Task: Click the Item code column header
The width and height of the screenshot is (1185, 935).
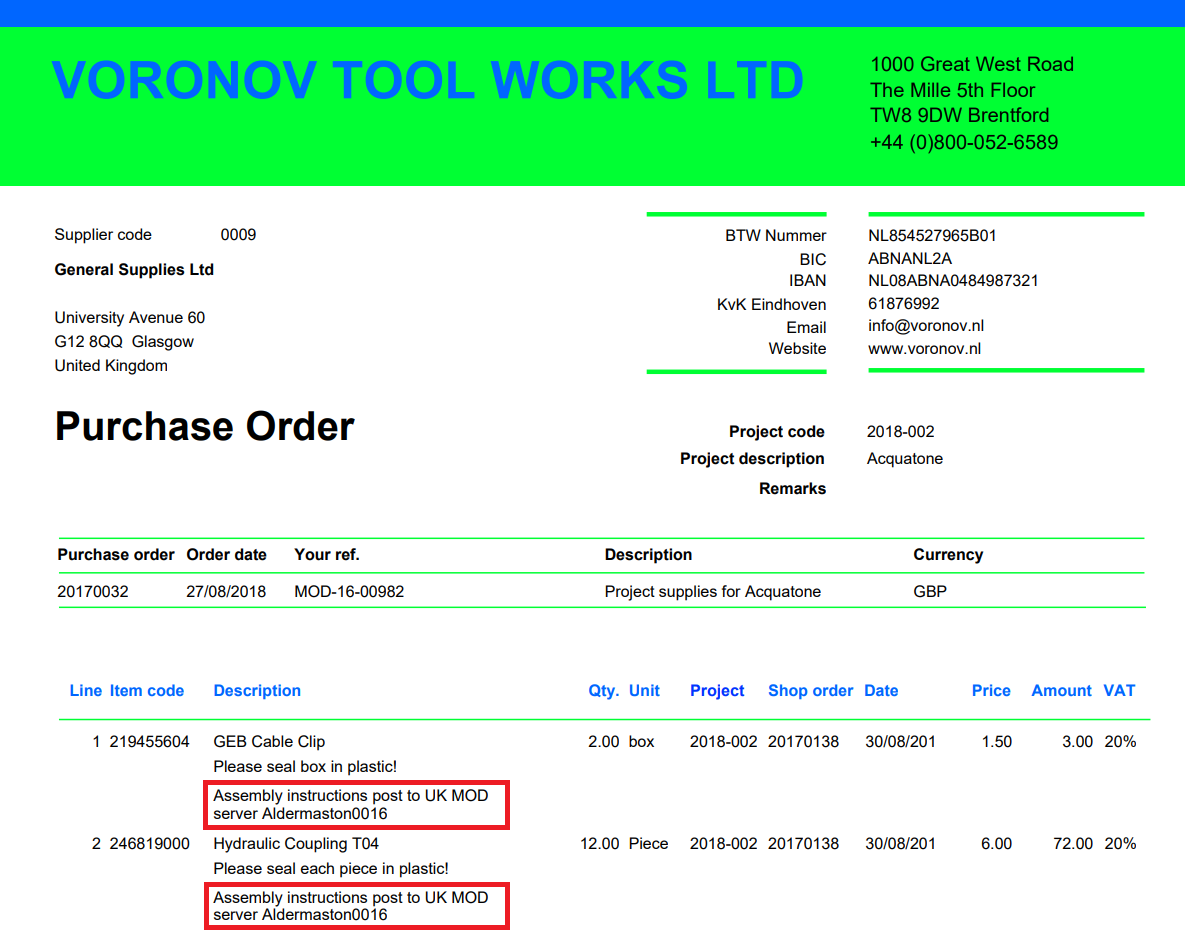Action: [x=147, y=691]
